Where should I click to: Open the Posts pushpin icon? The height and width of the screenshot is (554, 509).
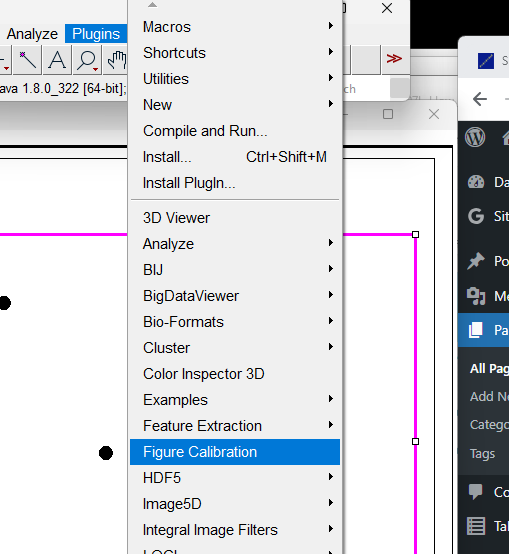tap(476, 261)
